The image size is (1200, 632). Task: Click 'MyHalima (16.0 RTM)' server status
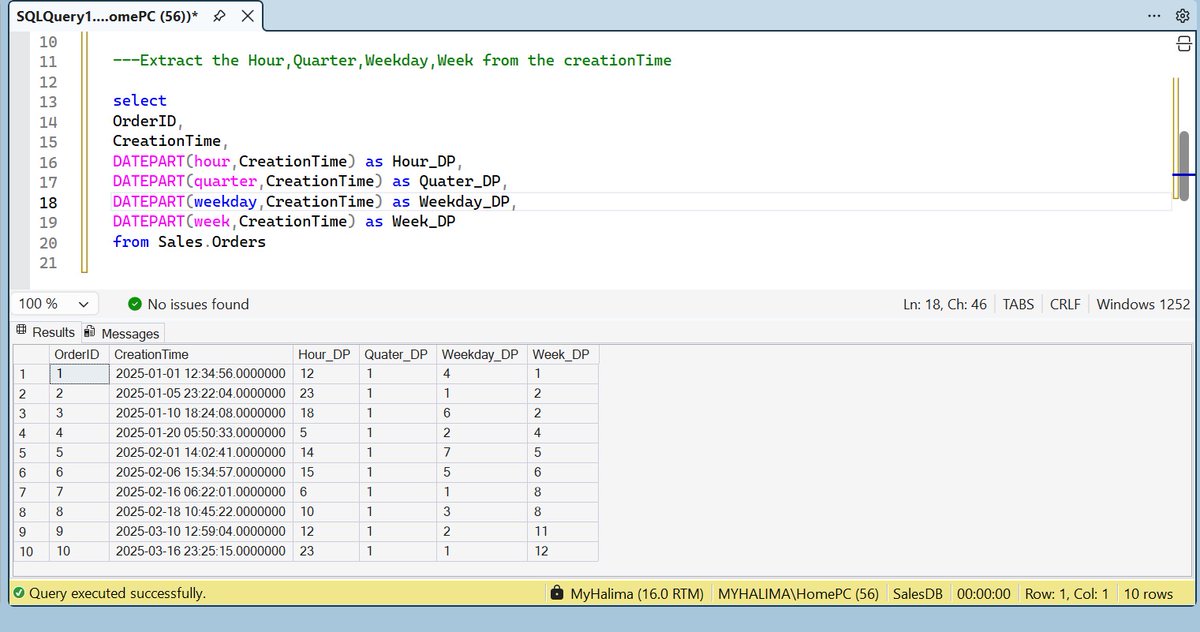pyautogui.click(x=636, y=593)
